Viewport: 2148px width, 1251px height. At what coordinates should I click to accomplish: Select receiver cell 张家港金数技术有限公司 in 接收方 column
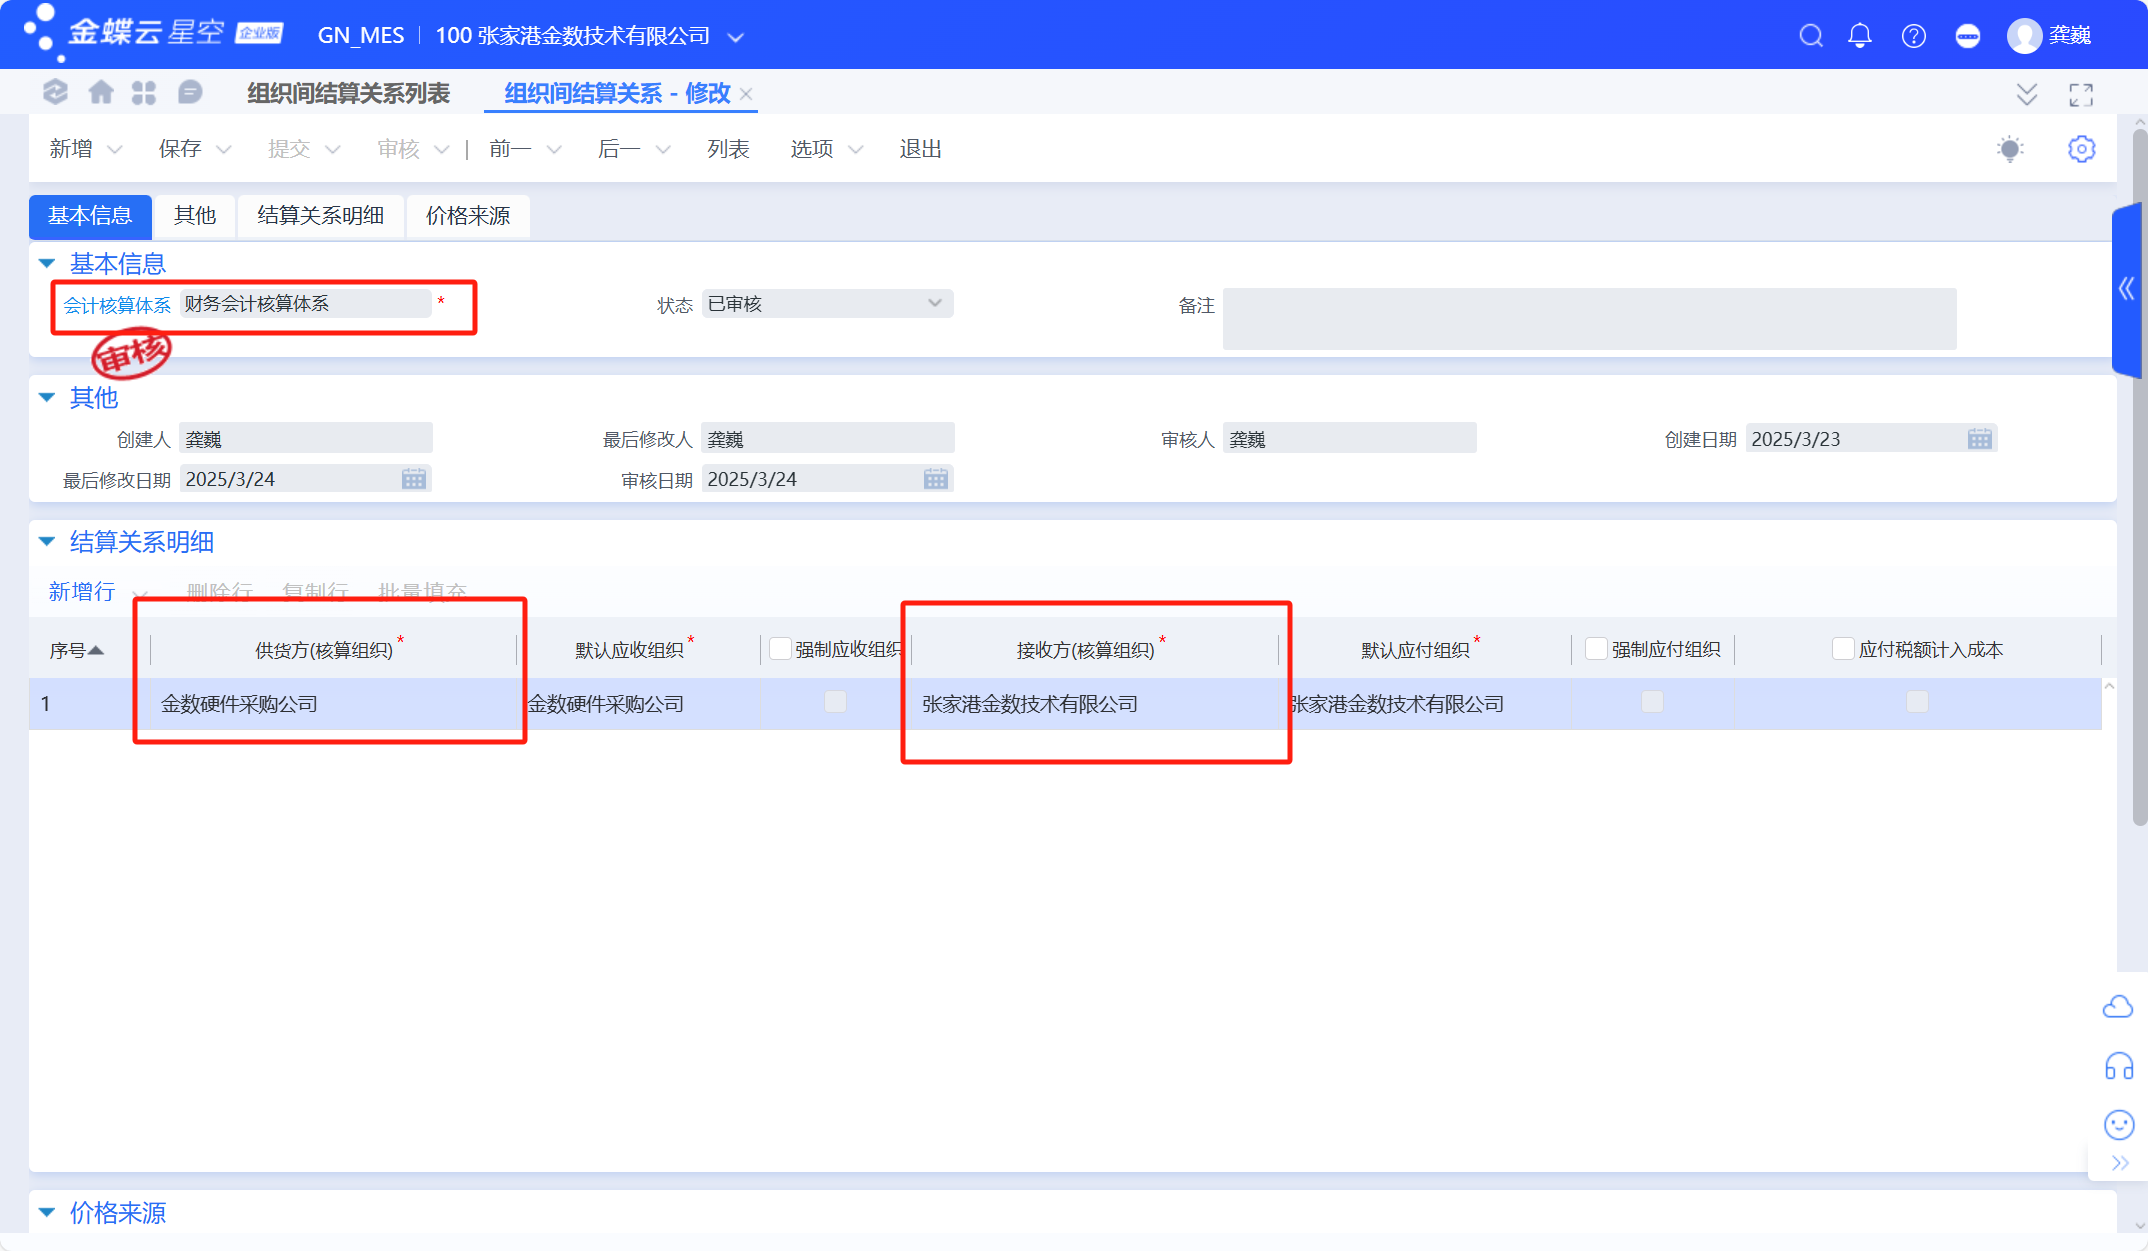[1095, 704]
